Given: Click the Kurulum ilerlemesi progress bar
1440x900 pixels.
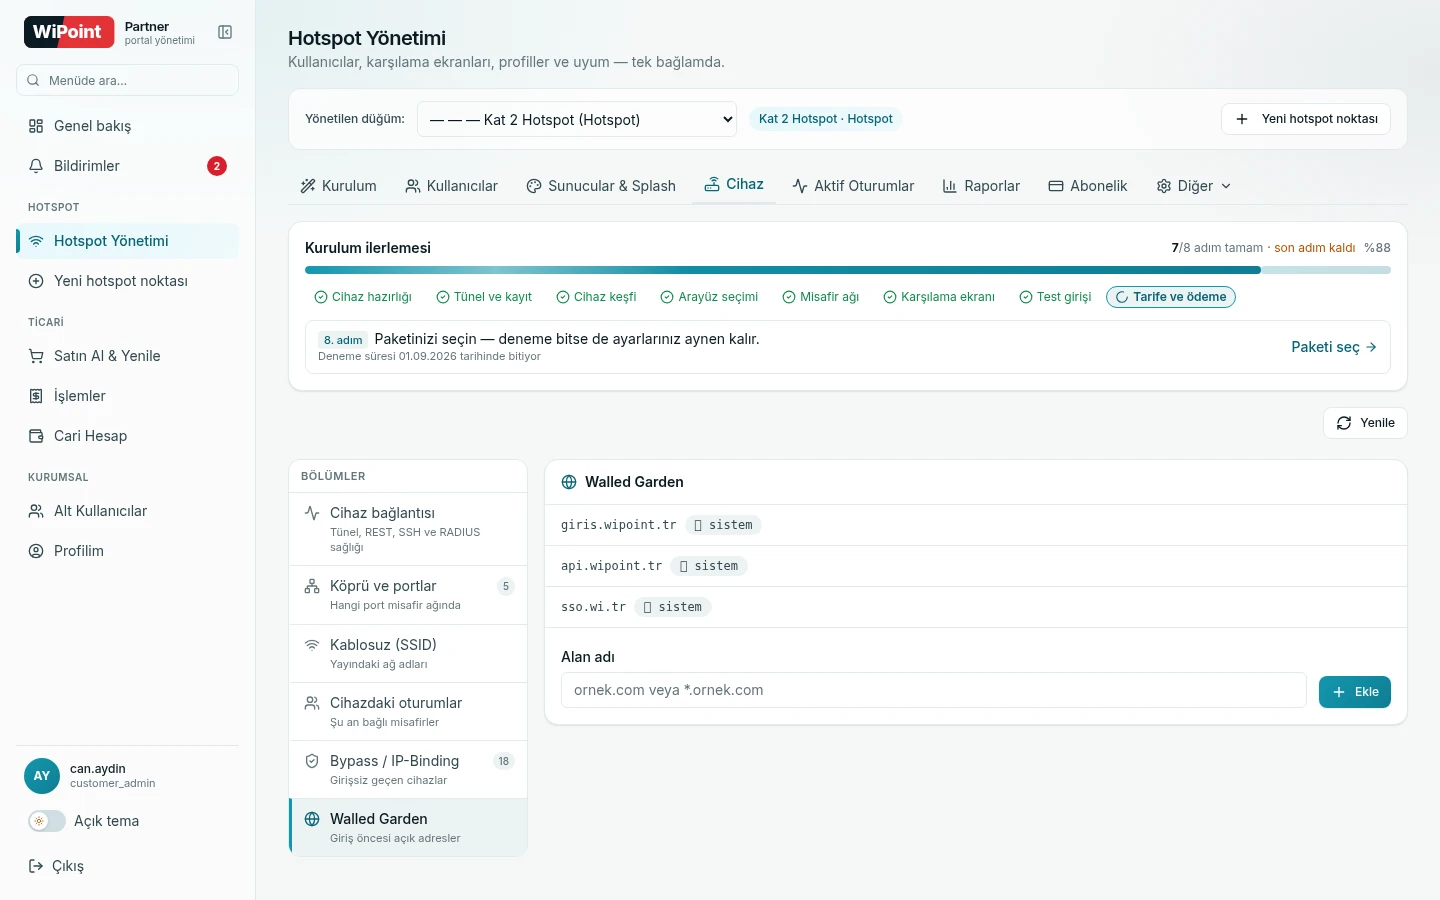Looking at the screenshot, I should coord(848,270).
